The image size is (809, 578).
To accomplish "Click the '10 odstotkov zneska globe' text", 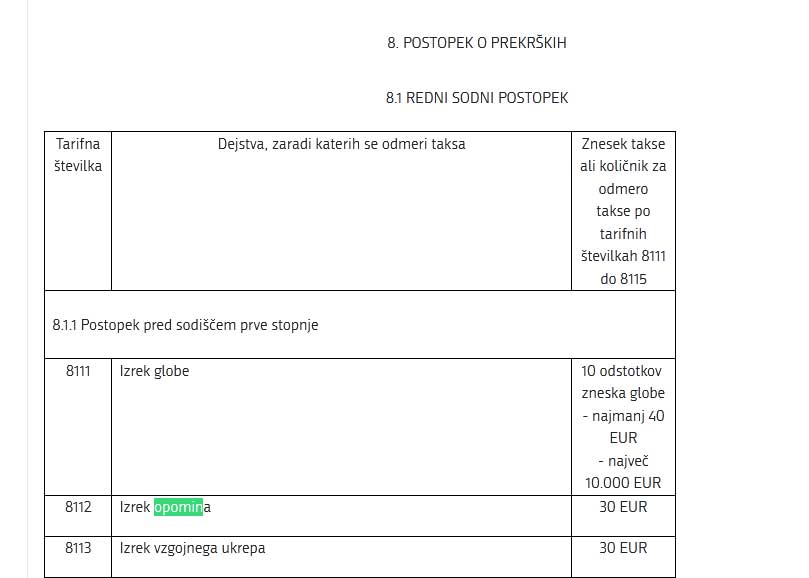I will [623, 382].
